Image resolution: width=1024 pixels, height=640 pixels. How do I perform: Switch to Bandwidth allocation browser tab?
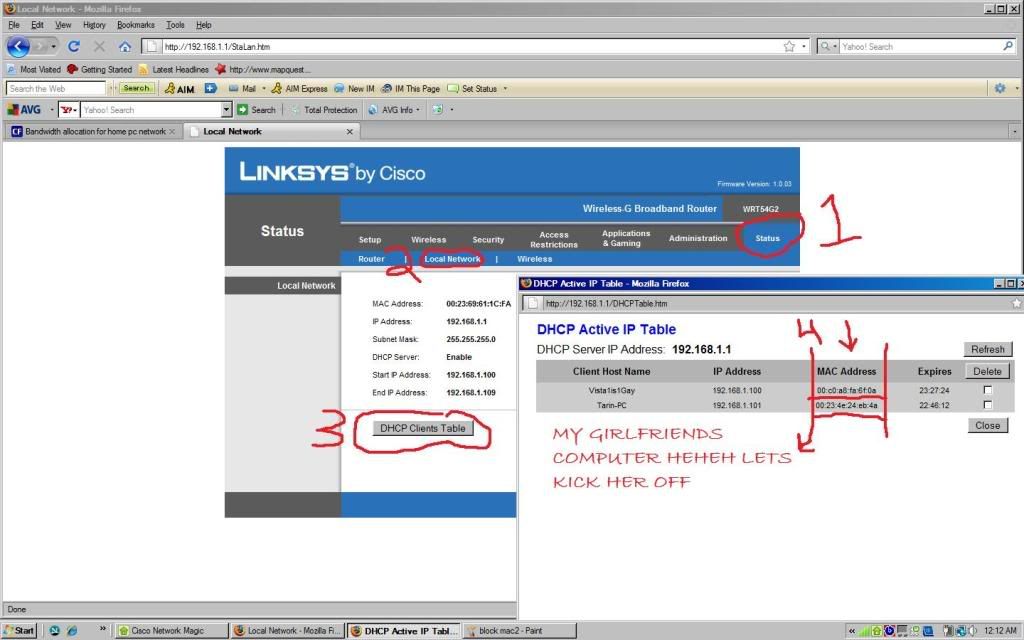pyautogui.click(x=94, y=131)
